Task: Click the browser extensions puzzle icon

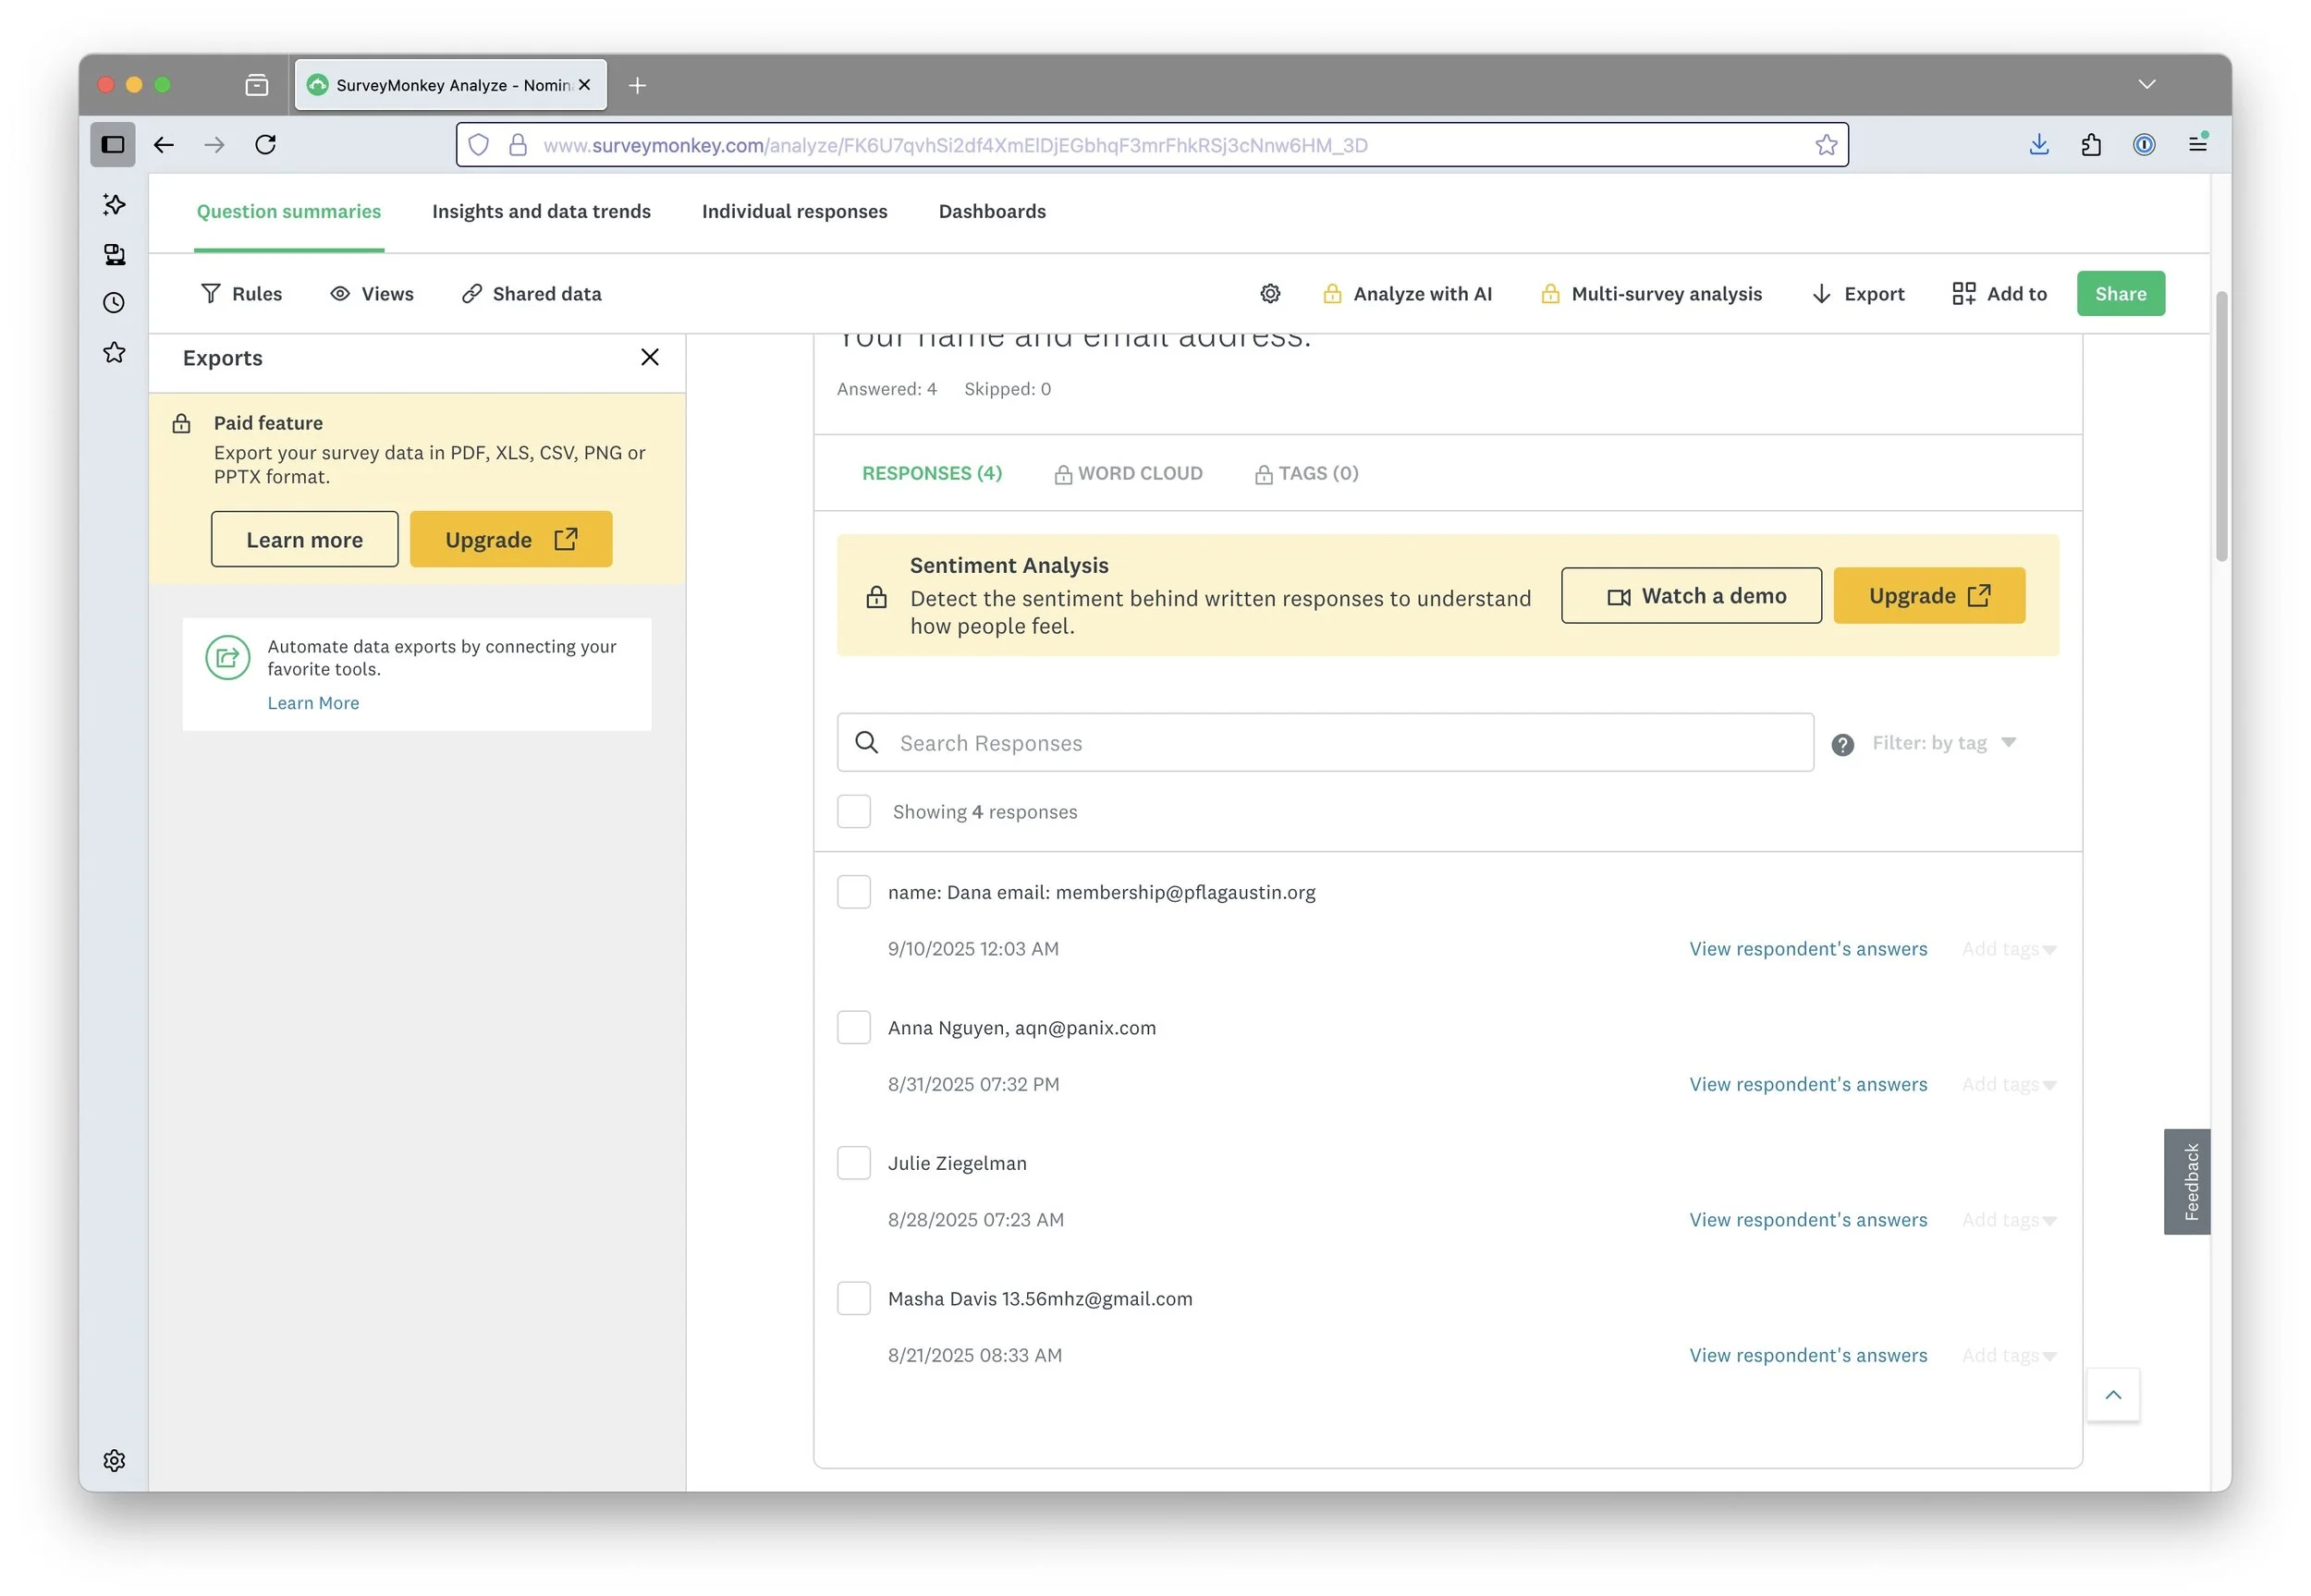Action: tap(2091, 146)
